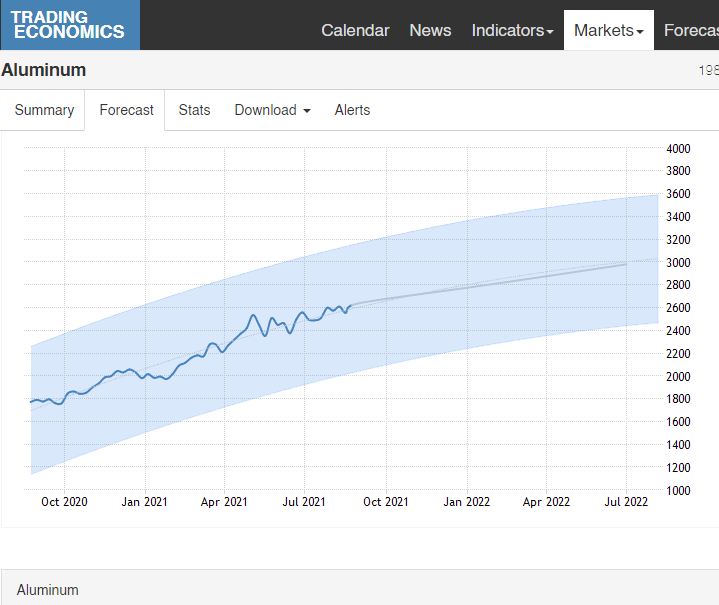Click the Jan 2022 x-axis label
The height and width of the screenshot is (605, 719).
point(466,502)
